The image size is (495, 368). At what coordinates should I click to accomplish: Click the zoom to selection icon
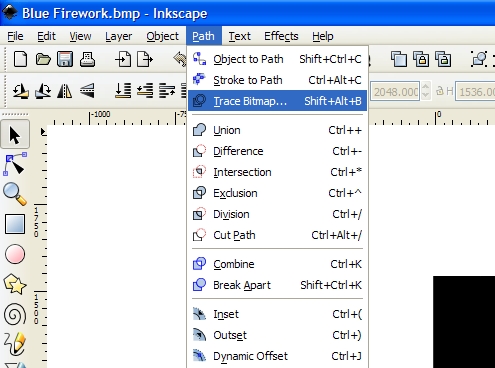479,59
